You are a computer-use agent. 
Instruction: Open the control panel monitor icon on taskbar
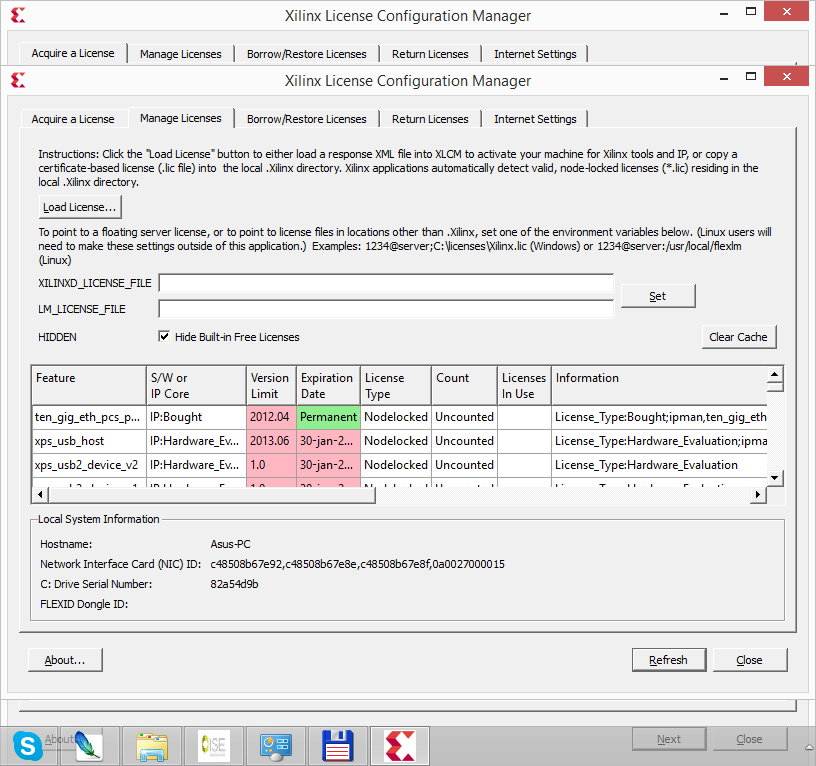point(276,746)
